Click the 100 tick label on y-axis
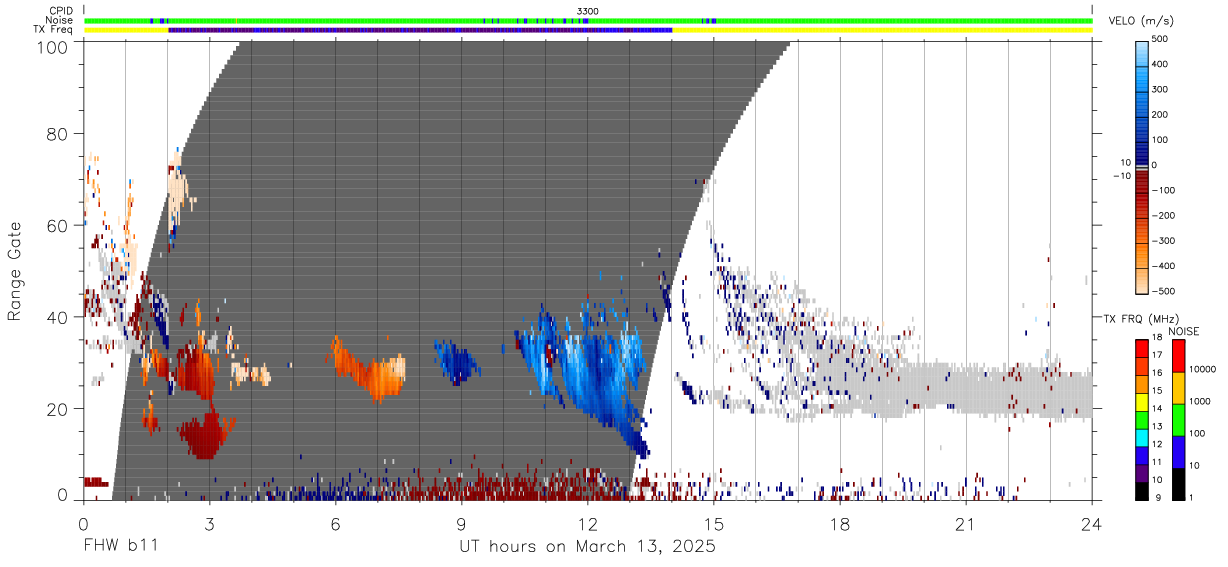Viewport: 1228px width, 567px height. [x=53, y=46]
